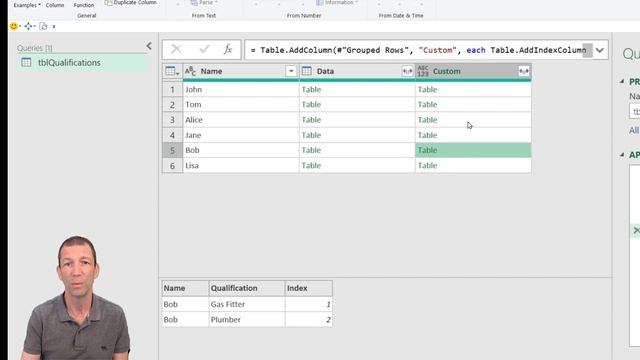Click the Lisa name cell

[x=241, y=166]
